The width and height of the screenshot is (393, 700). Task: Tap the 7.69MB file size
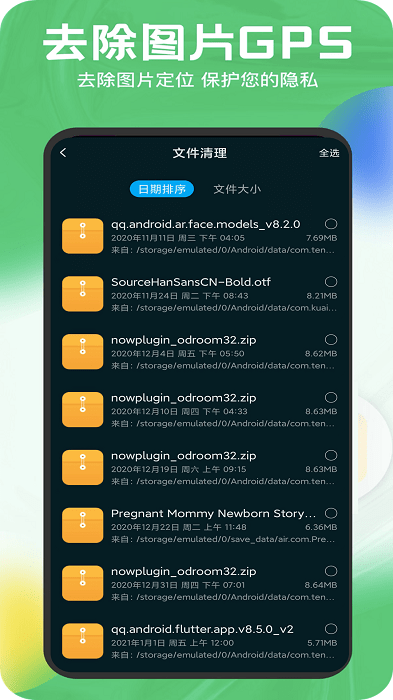[322, 238]
